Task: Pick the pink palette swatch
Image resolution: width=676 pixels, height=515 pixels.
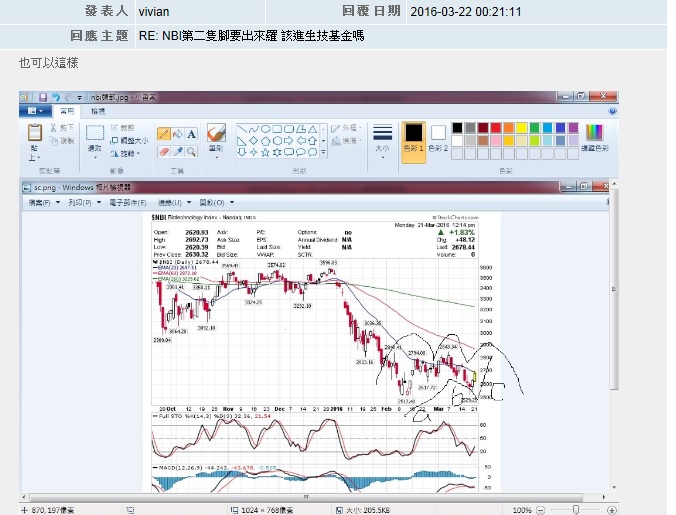Action: point(496,140)
